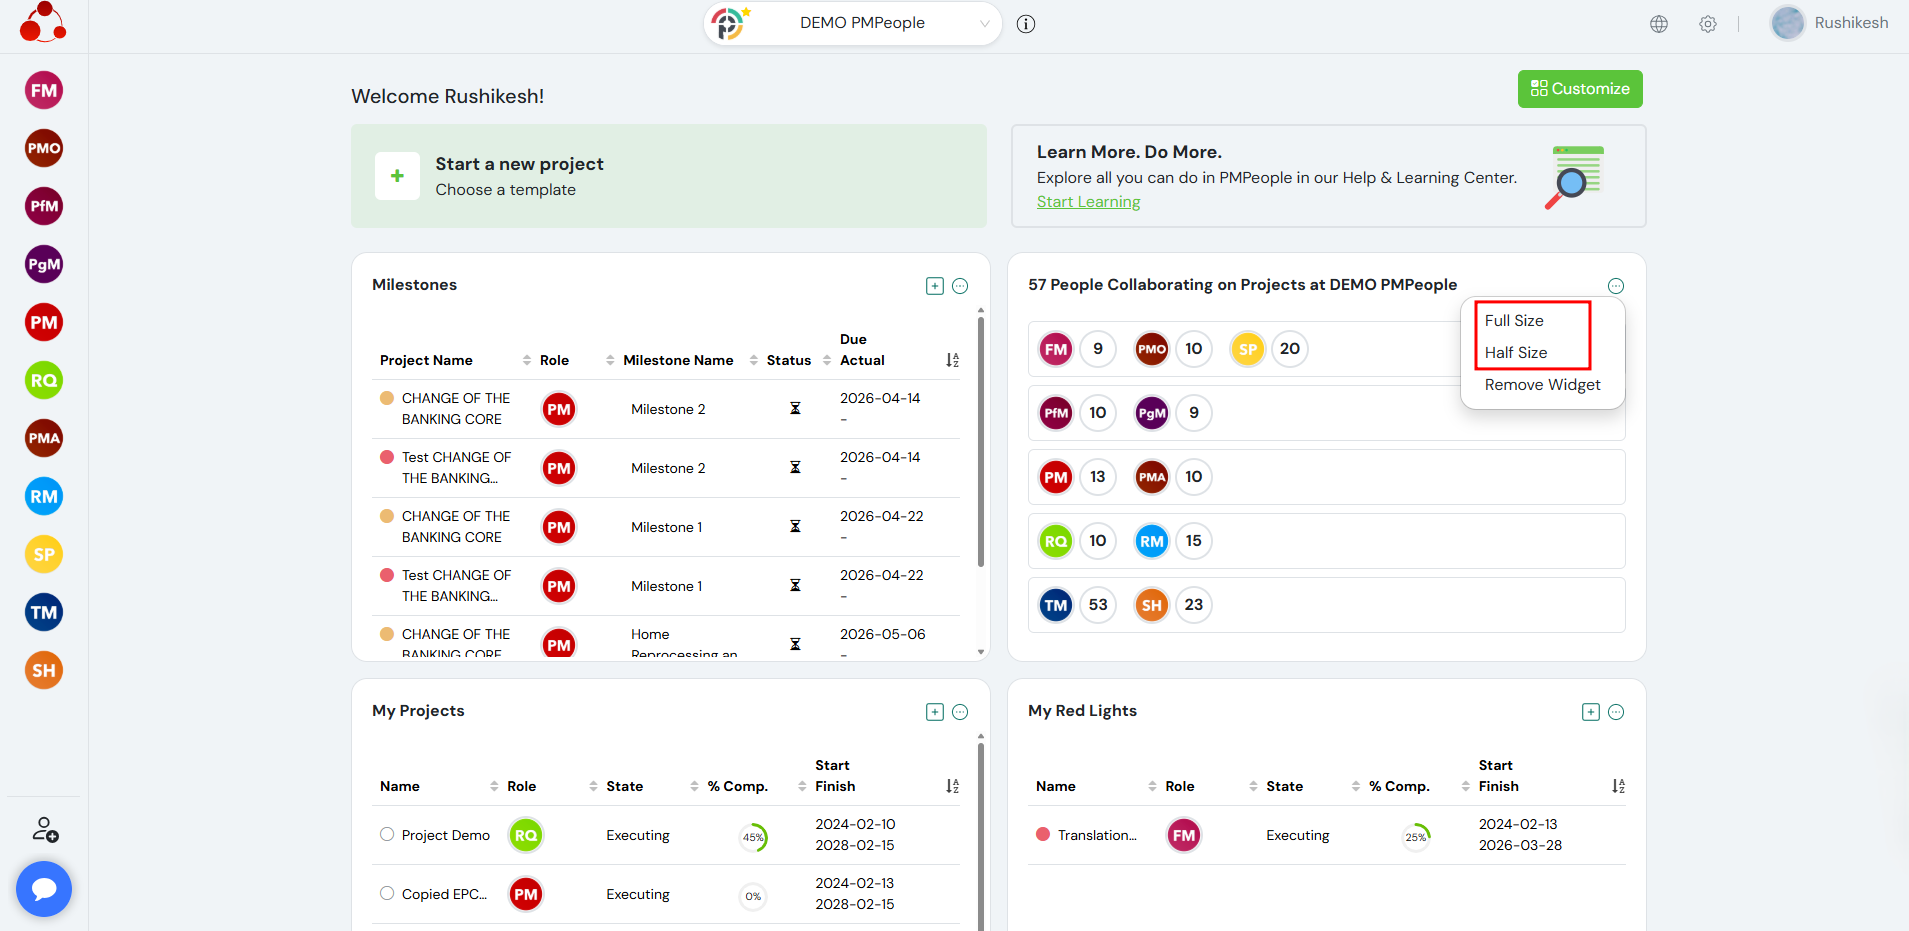The width and height of the screenshot is (1909, 931).
Task: Follow the Start Learning link
Action: pos(1088,202)
